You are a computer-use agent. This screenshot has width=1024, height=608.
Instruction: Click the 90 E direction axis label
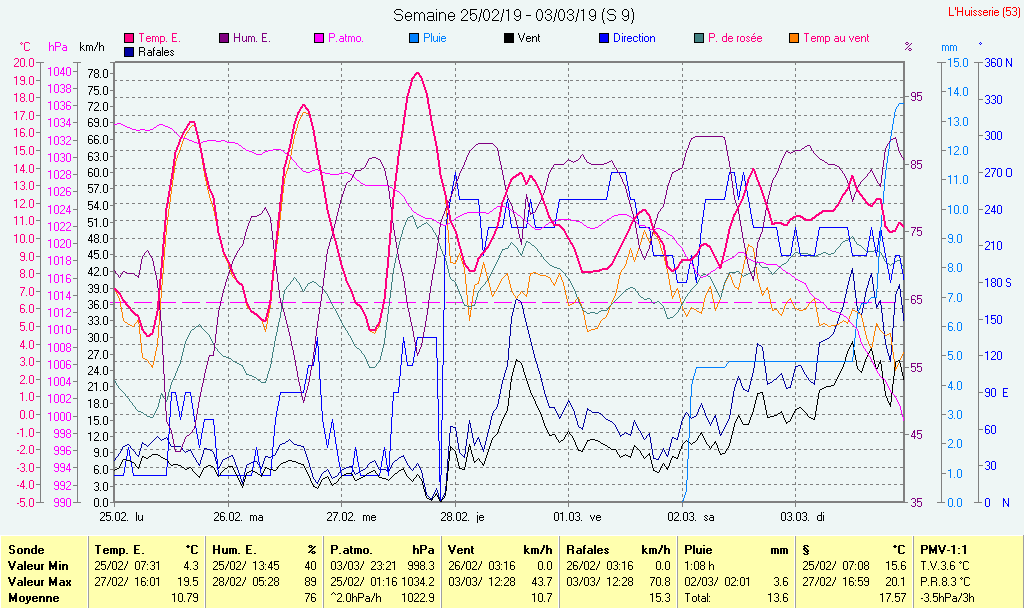pos(996,392)
